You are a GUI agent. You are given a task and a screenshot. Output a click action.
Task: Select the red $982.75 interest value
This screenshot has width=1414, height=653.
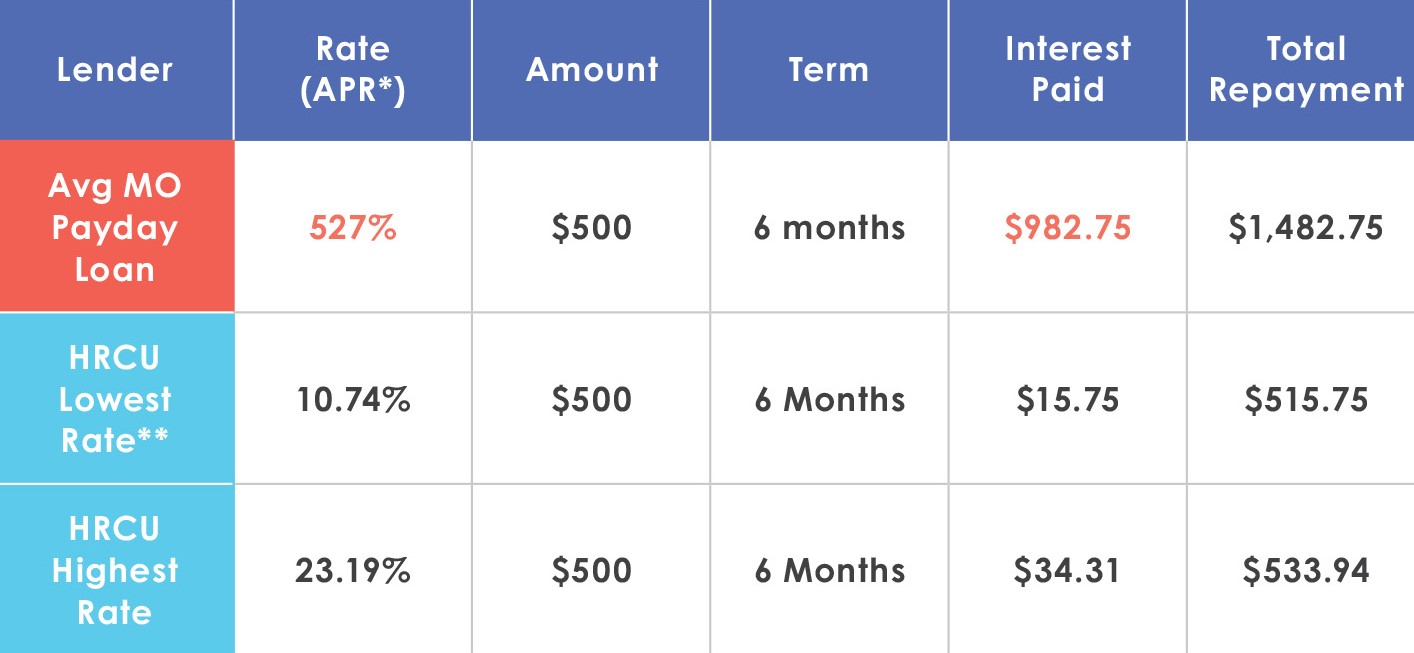click(1068, 228)
